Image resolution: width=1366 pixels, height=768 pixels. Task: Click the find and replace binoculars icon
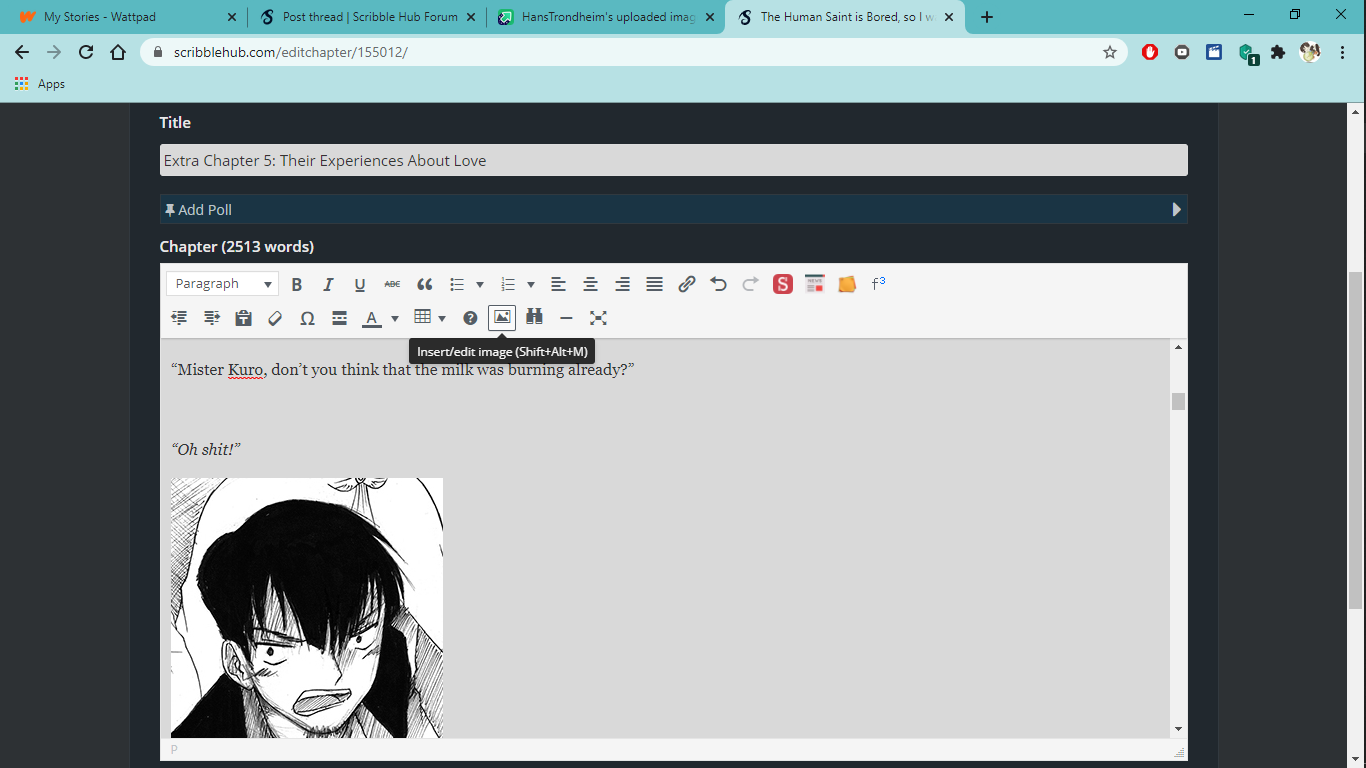534,318
